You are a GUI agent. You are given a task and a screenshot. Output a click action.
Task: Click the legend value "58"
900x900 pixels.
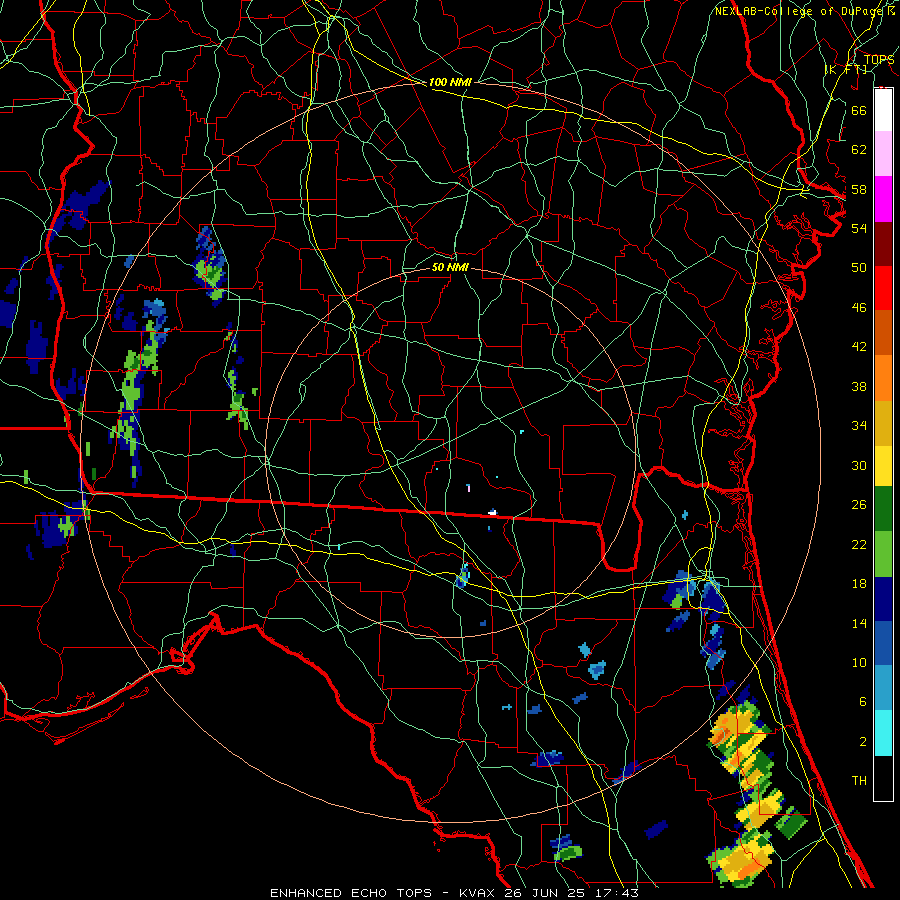pyautogui.click(x=859, y=189)
